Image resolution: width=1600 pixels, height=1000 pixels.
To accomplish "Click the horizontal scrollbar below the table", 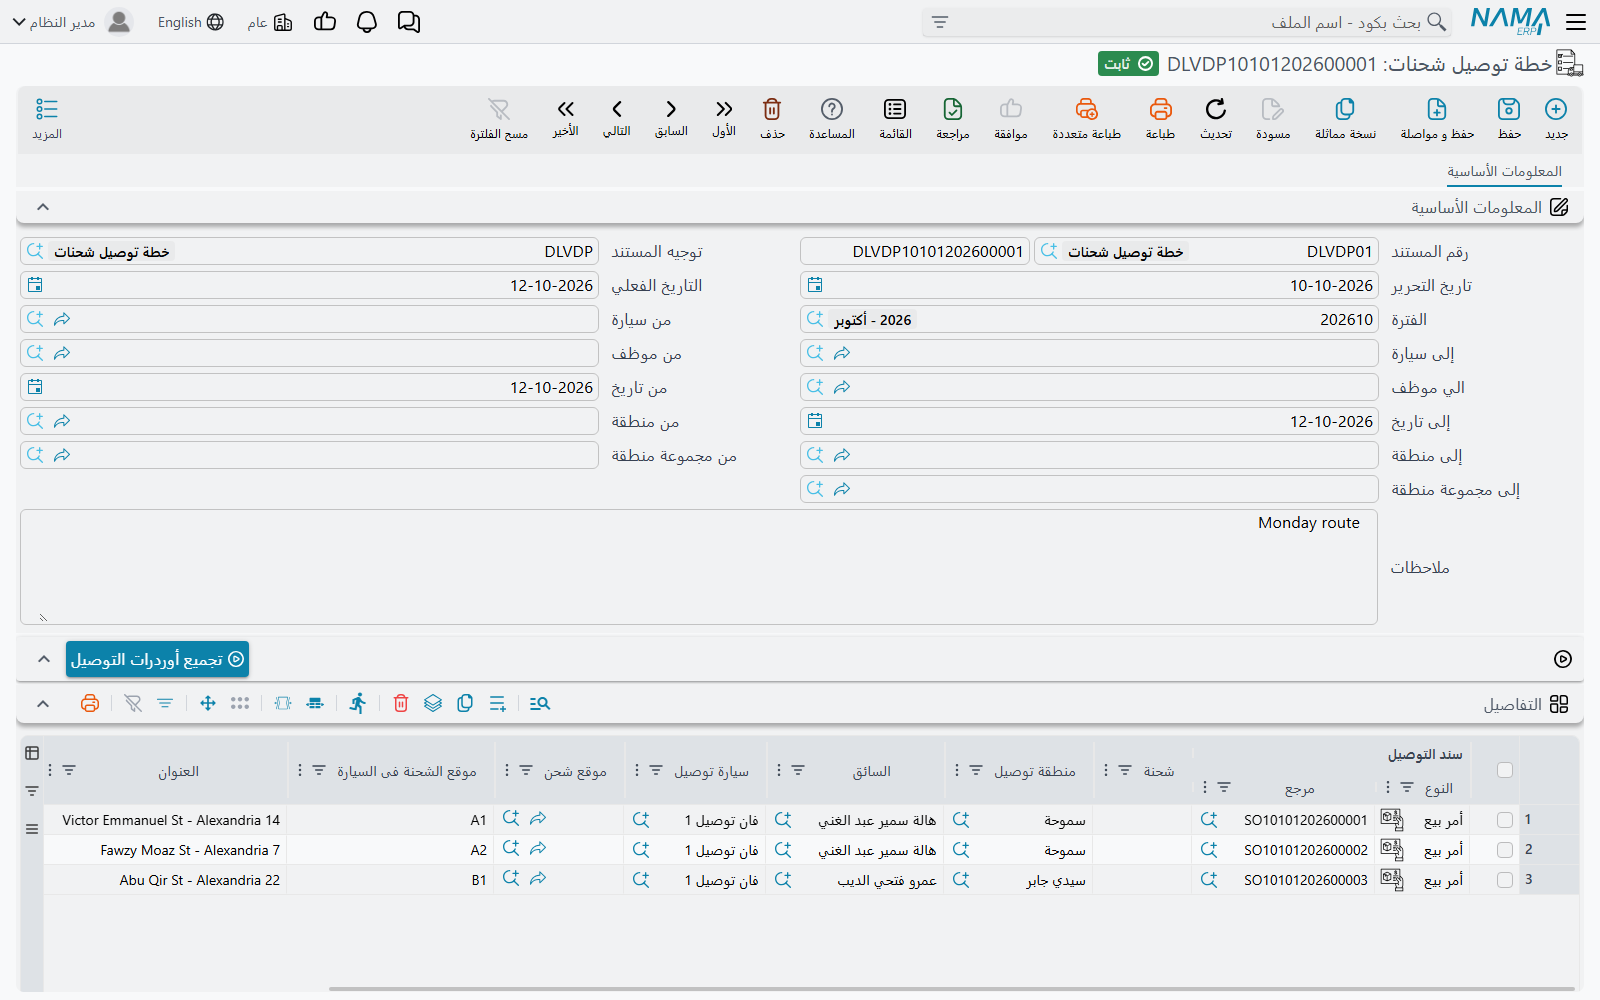I will 951,989.
